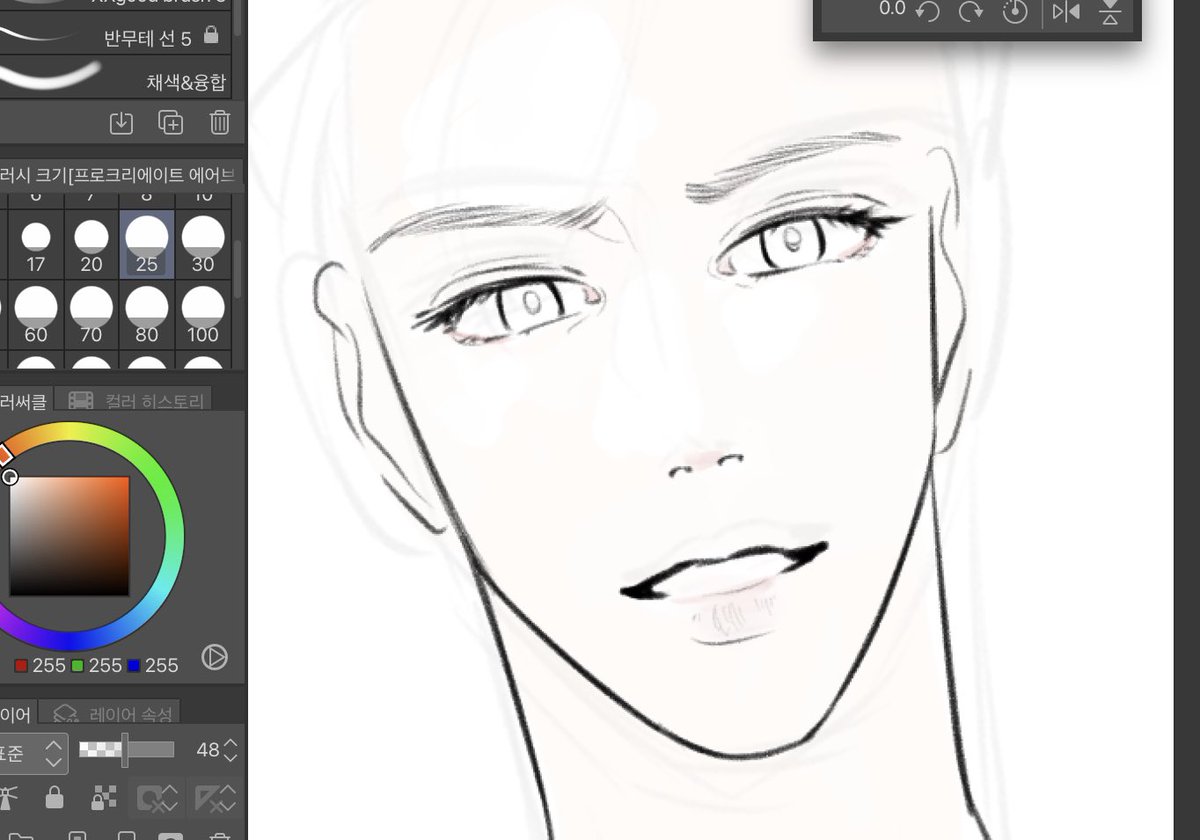This screenshot has width=1200, height=840.
Task: Choose brush size 80
Action: 147,314
